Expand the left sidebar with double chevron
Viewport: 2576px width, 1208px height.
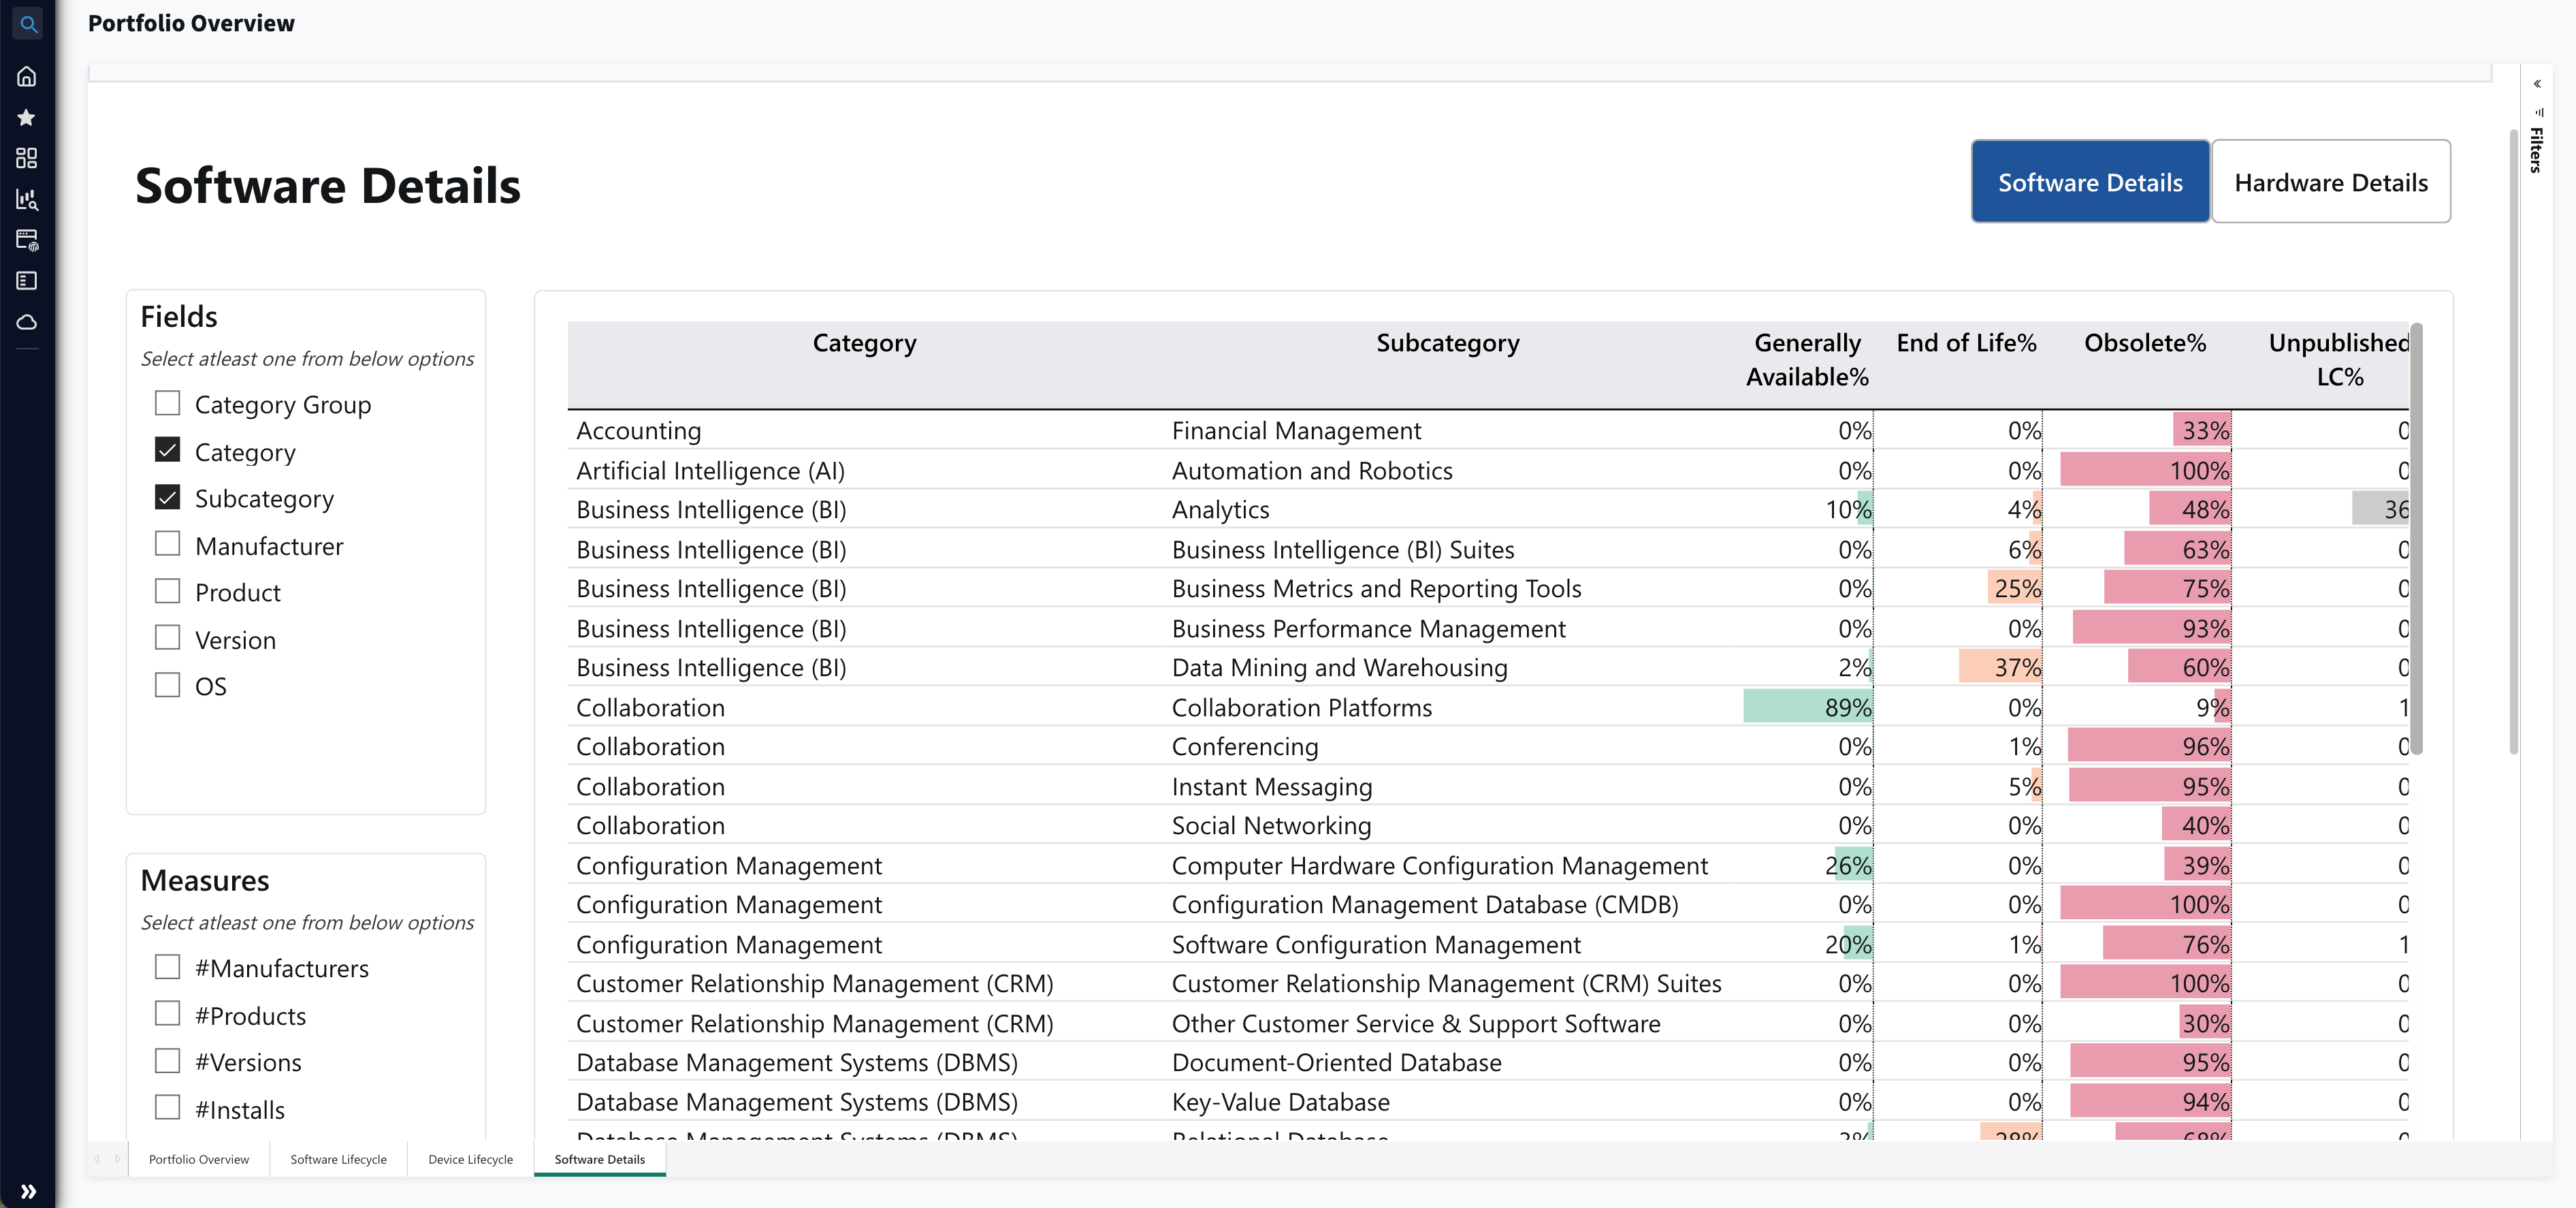coord(28,1191)
